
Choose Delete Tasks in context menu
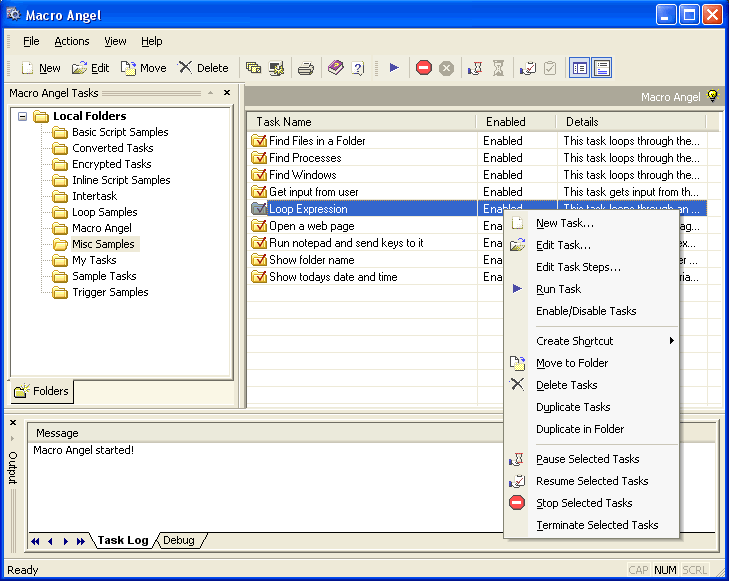(591, 385)
